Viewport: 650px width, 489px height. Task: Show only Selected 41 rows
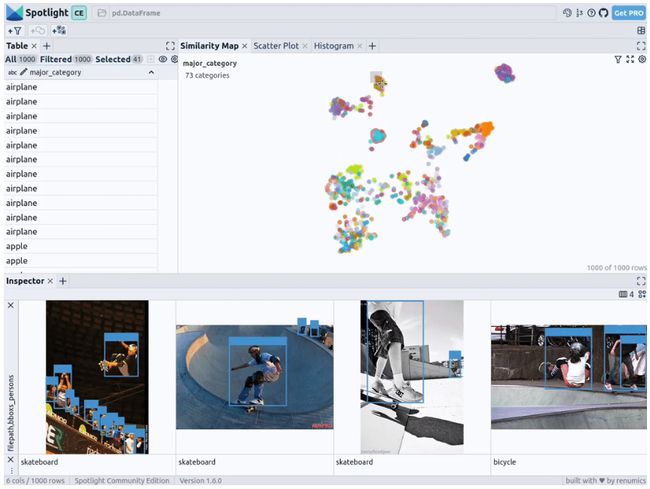click(x=118, y=59)
